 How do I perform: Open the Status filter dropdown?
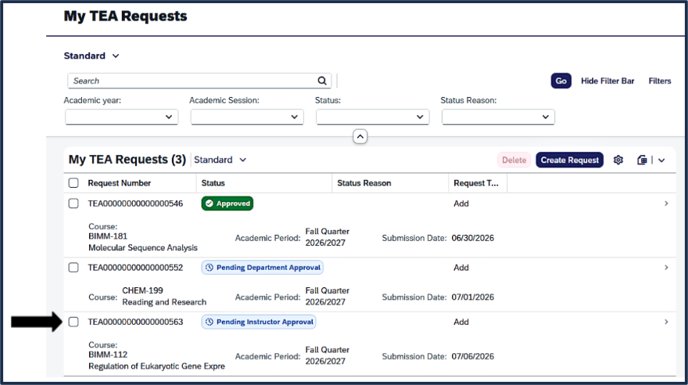[373, 117]
